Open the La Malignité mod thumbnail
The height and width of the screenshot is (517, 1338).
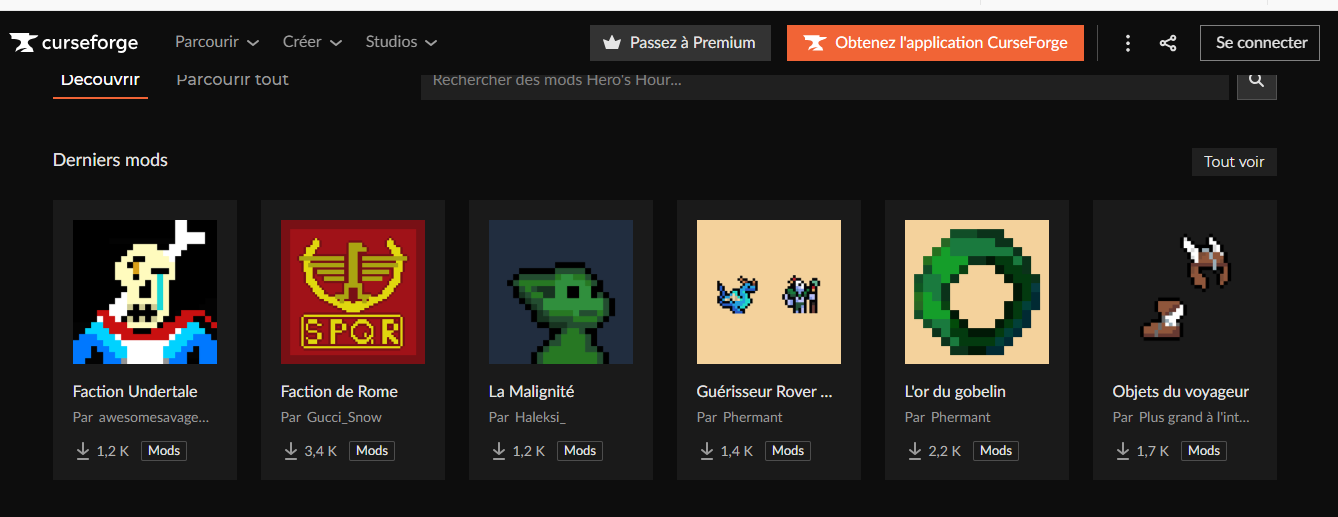[x=561, y=292]
